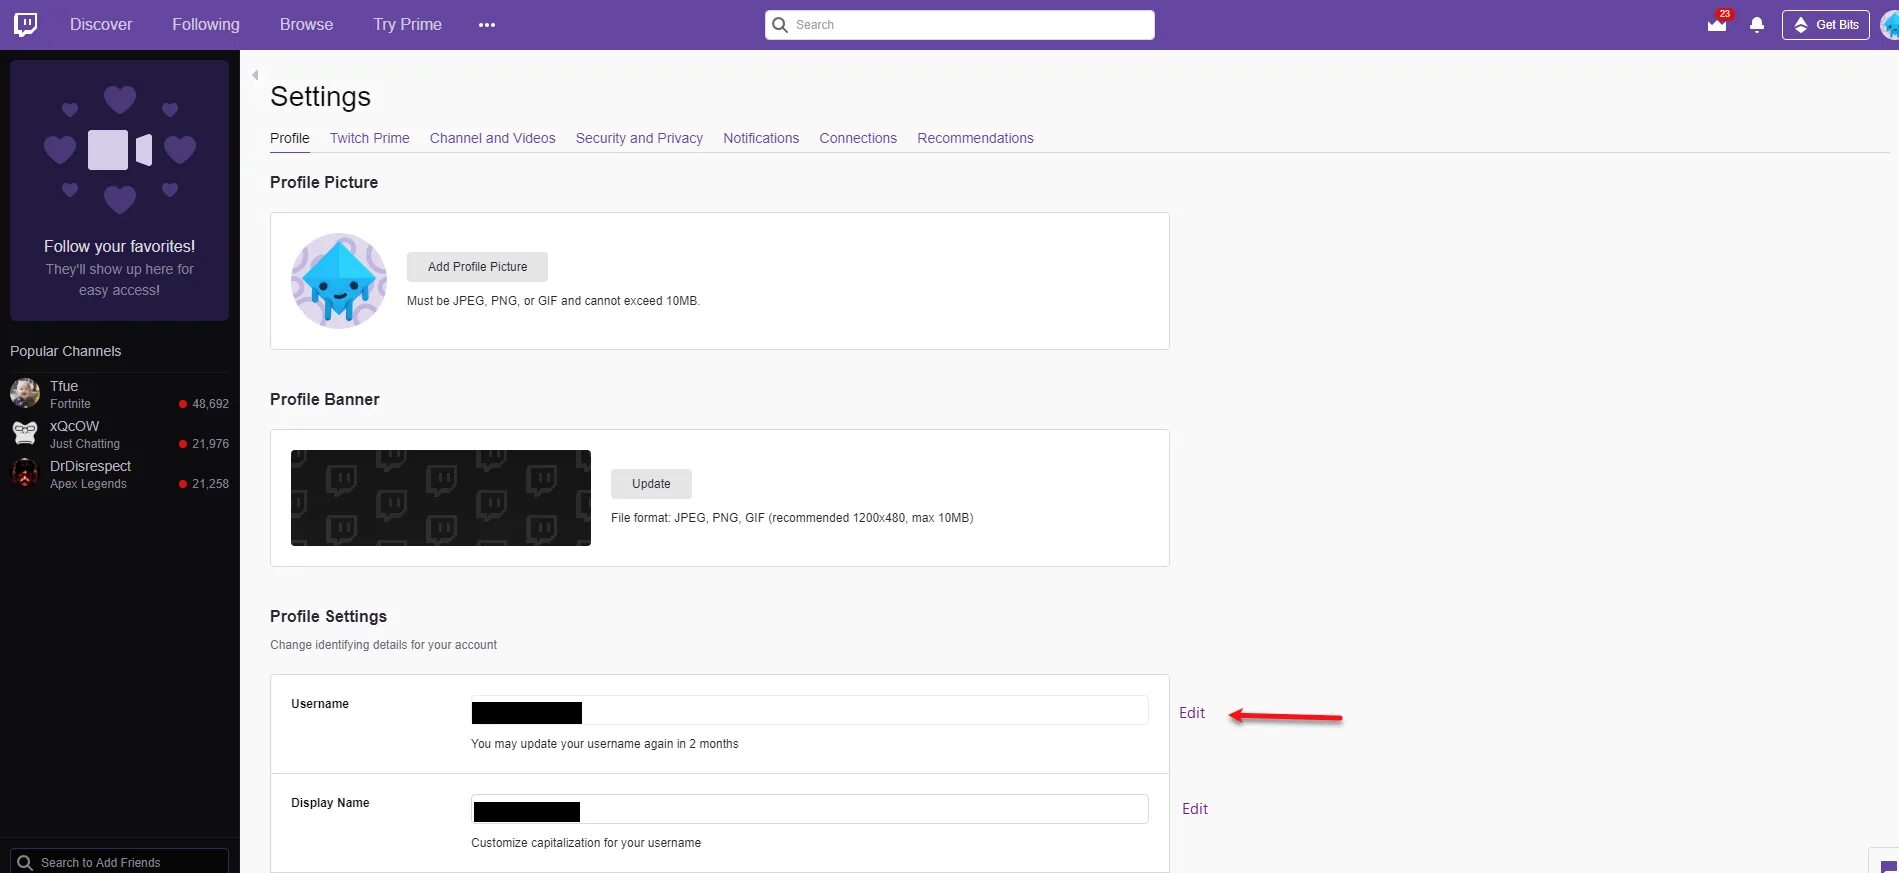
Task: Open DrDisrespect channel name
Action: click(91, 466)
